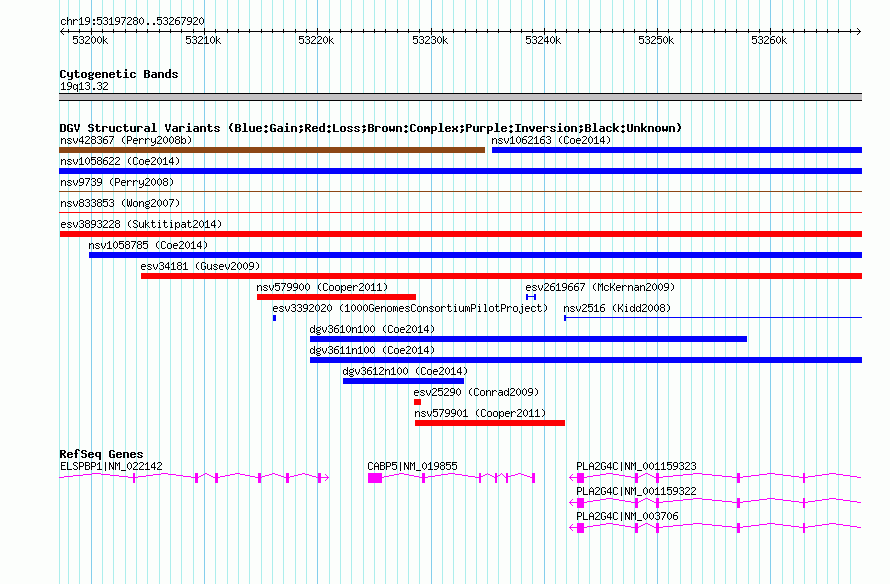Click the nsv1058622 blue gain bar

coord(460,171)
